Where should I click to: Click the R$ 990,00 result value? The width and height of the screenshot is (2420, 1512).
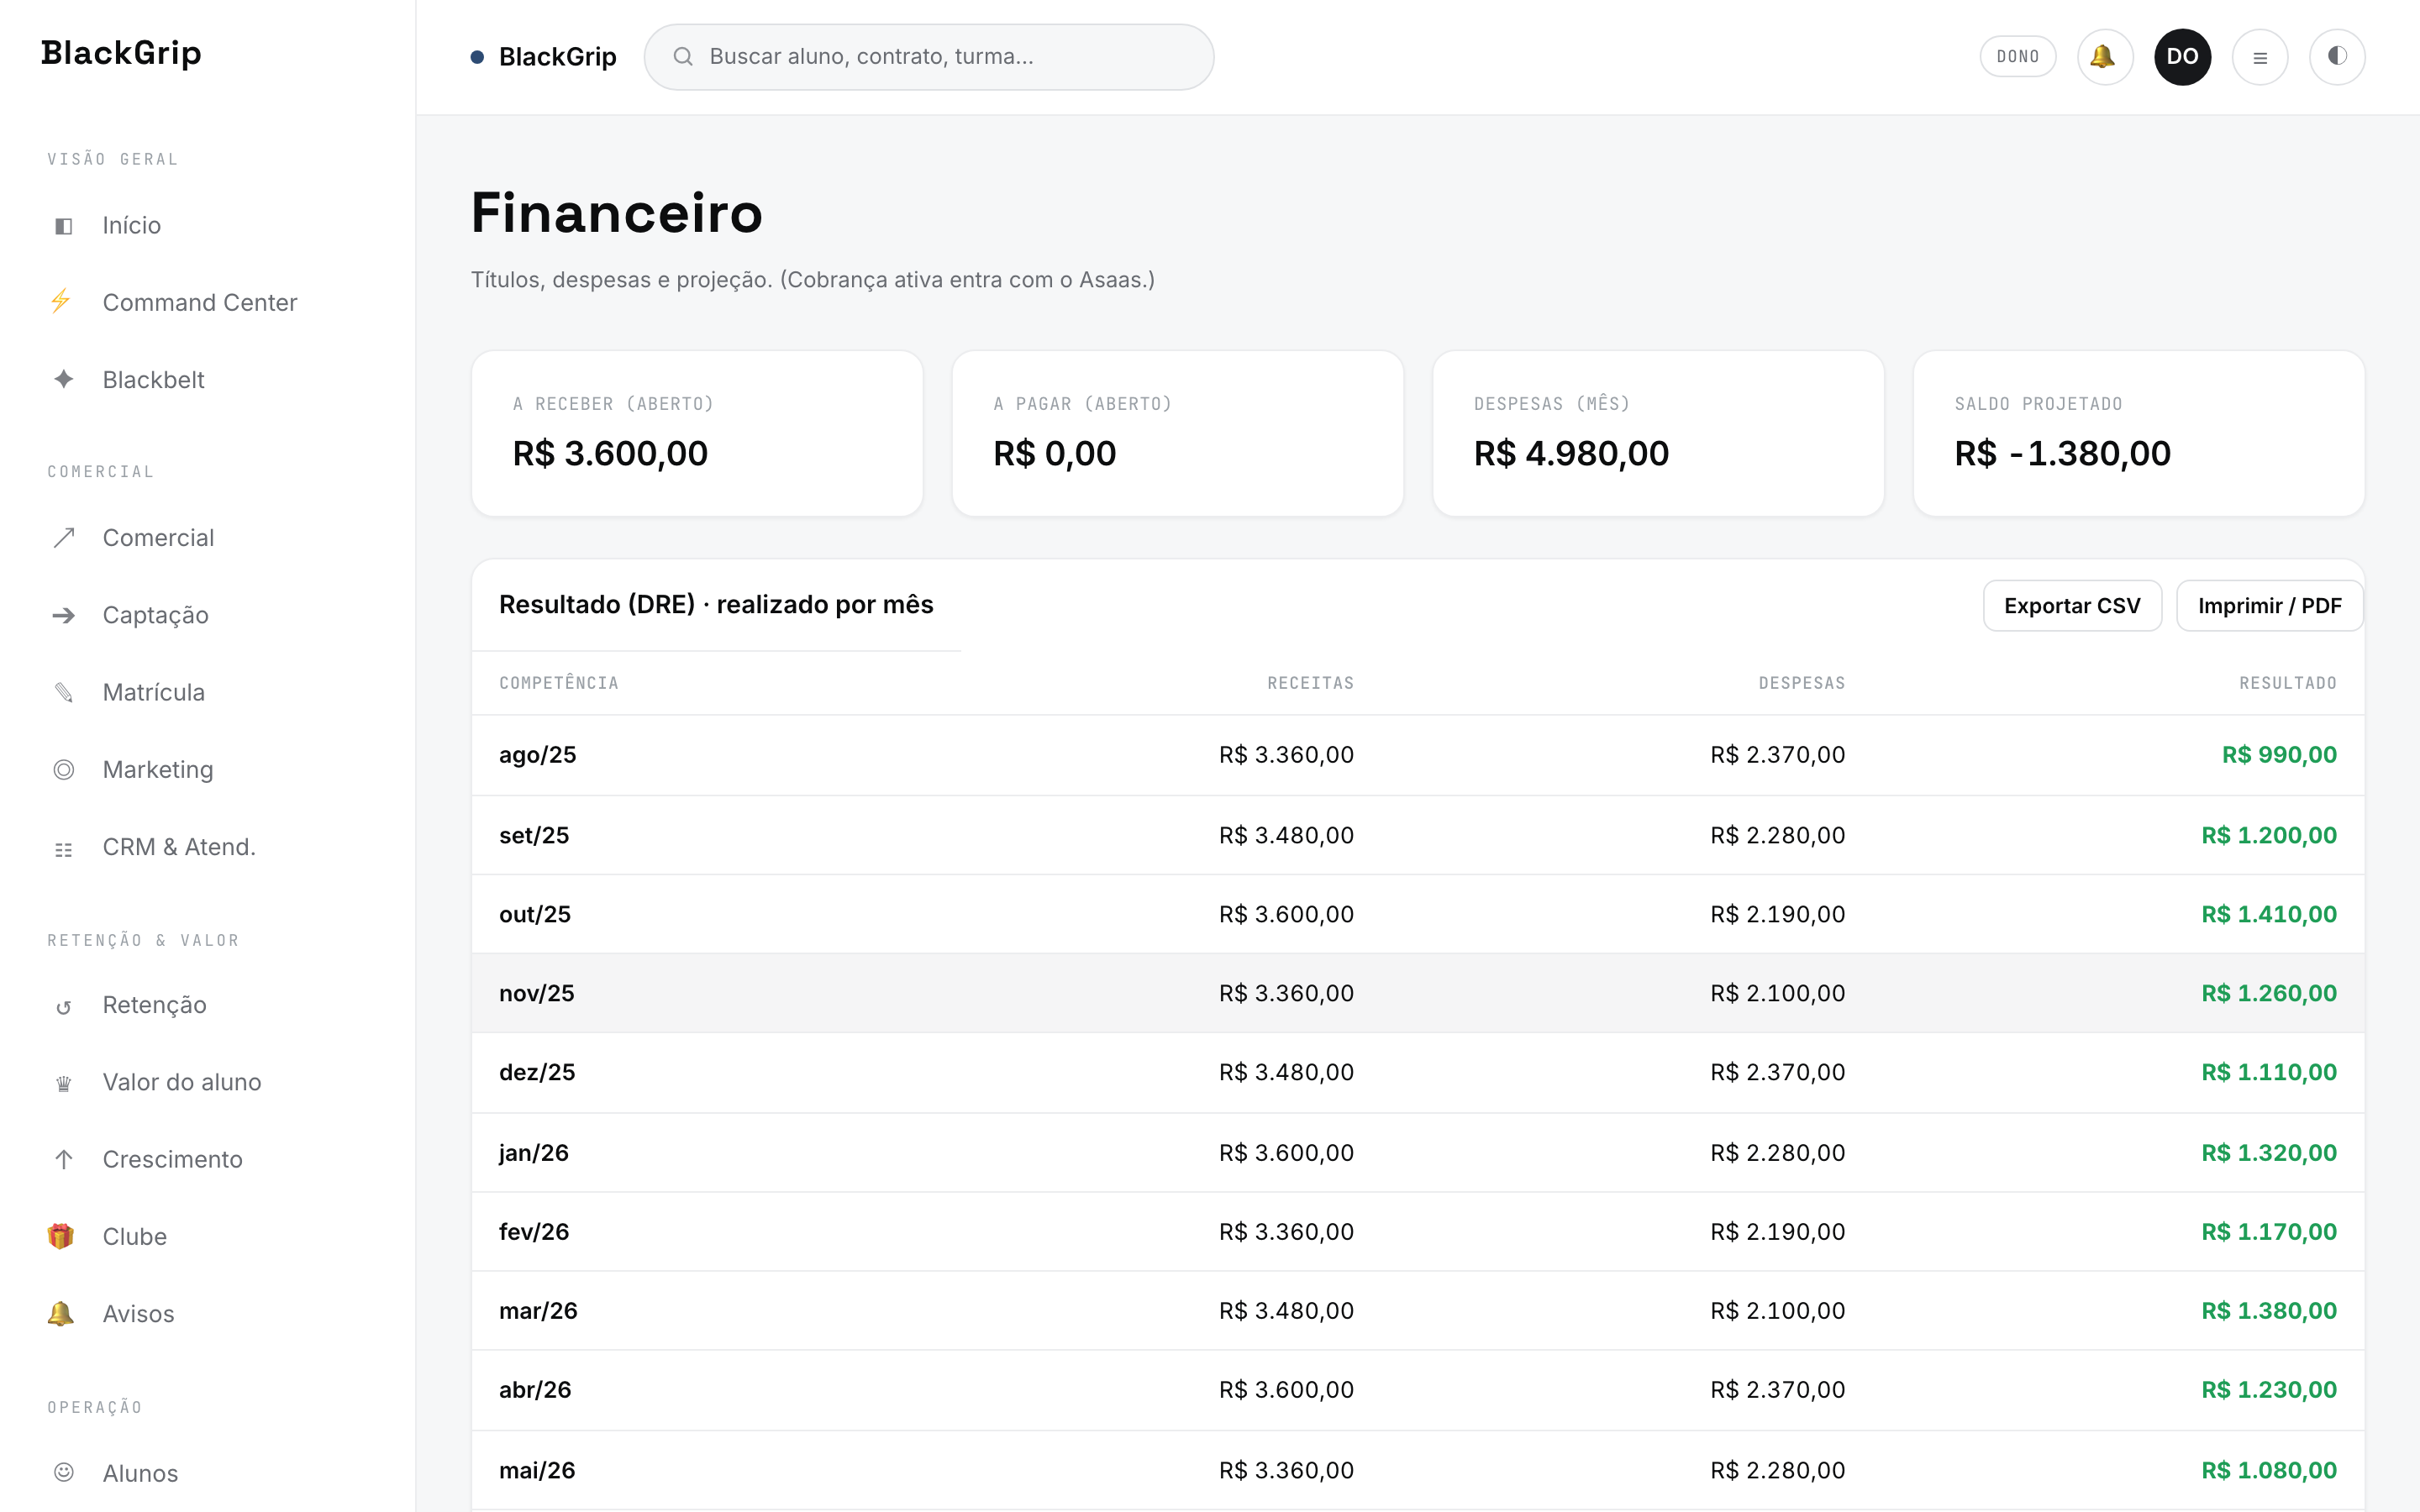[x=2279, y=755]
